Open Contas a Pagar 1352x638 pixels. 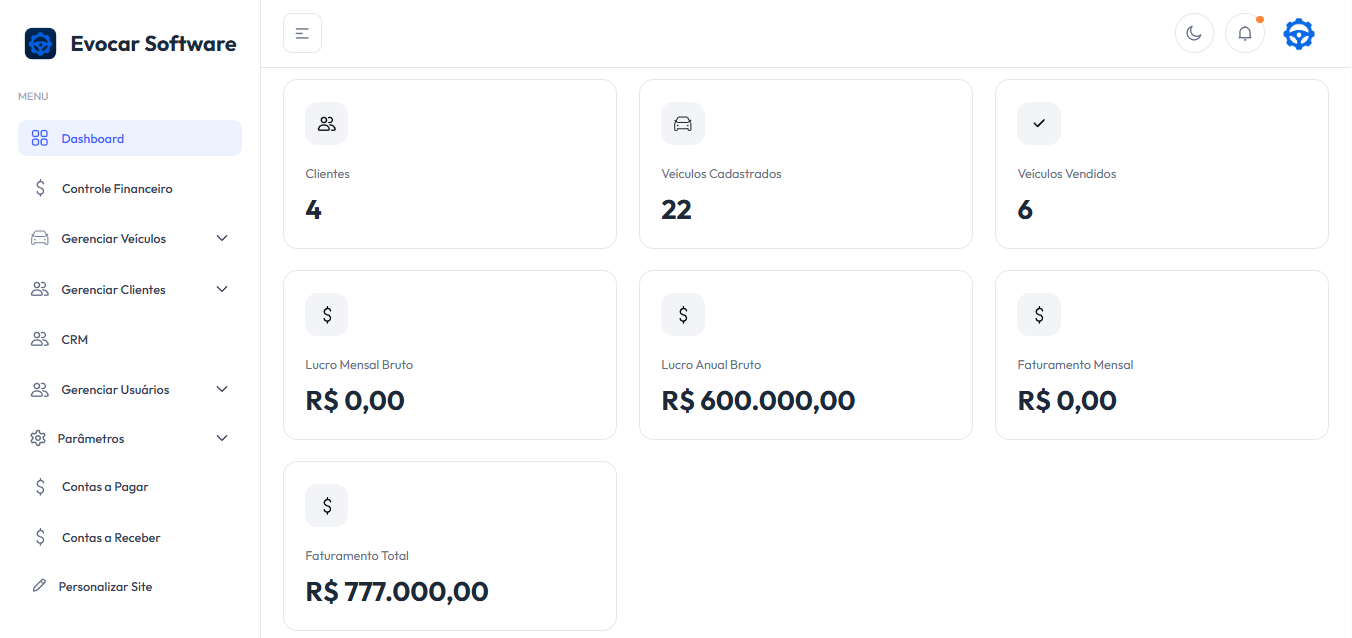coord(104,487)
